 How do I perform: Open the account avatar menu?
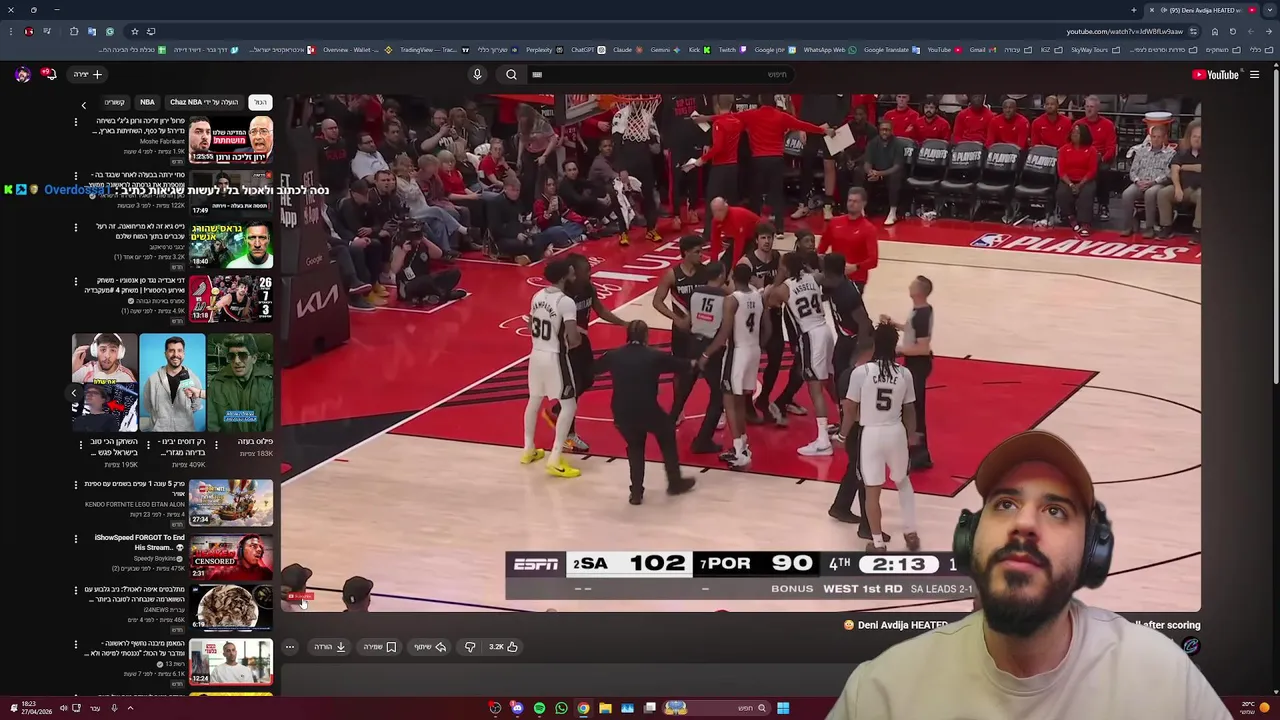(x=22, y=74)
